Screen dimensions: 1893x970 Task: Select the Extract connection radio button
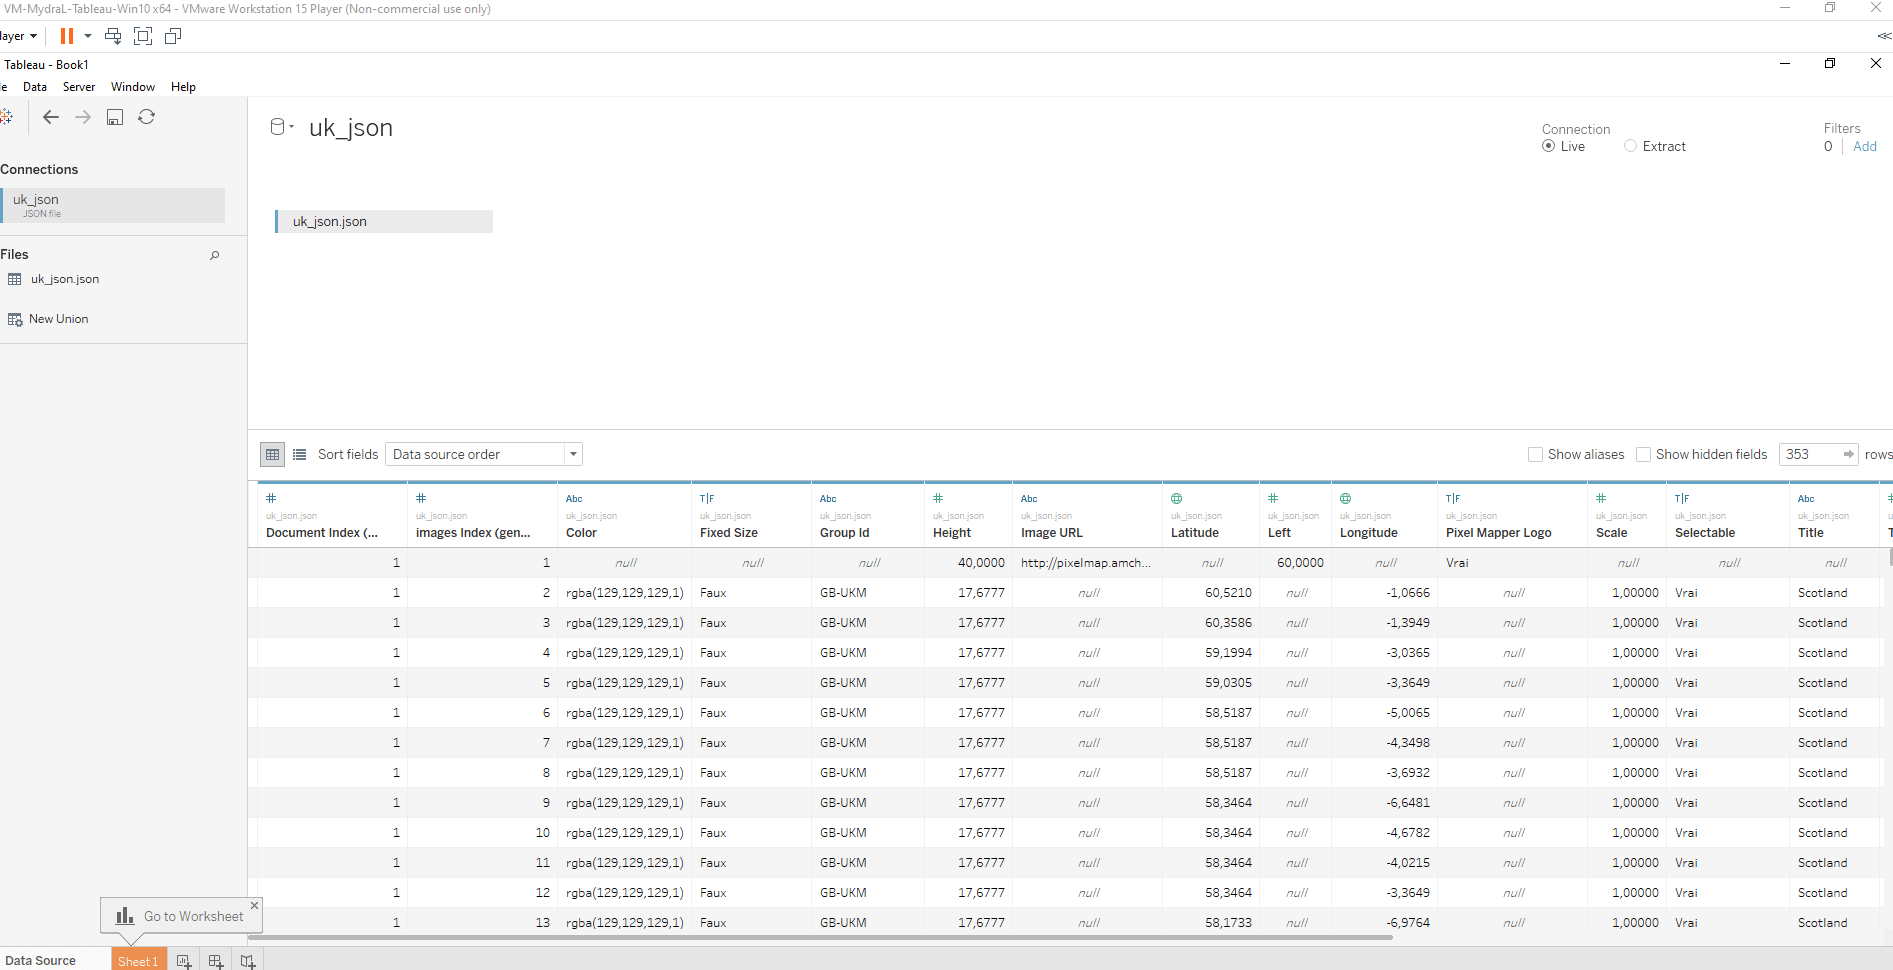pos(1630,146)
